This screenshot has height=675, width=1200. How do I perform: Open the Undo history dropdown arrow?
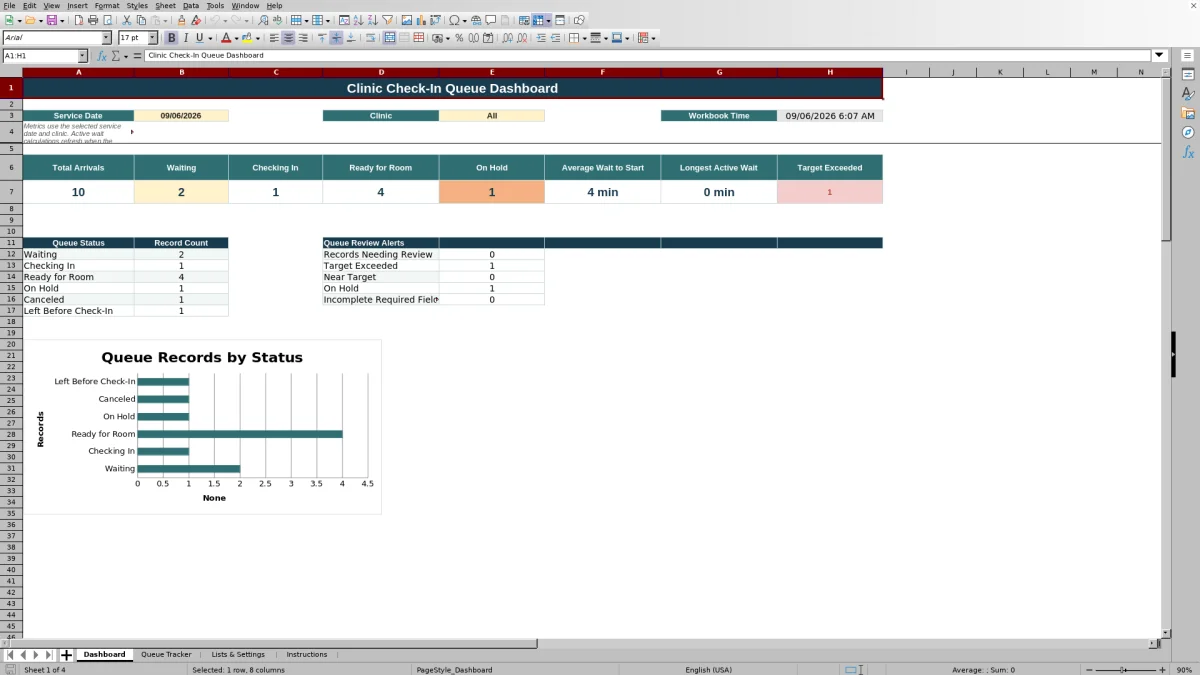[225, 20]
